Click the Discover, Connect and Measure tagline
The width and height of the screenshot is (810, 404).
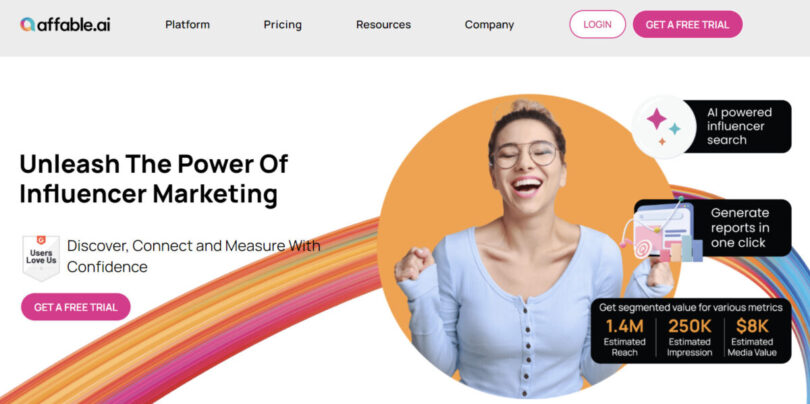click(194, 256)
